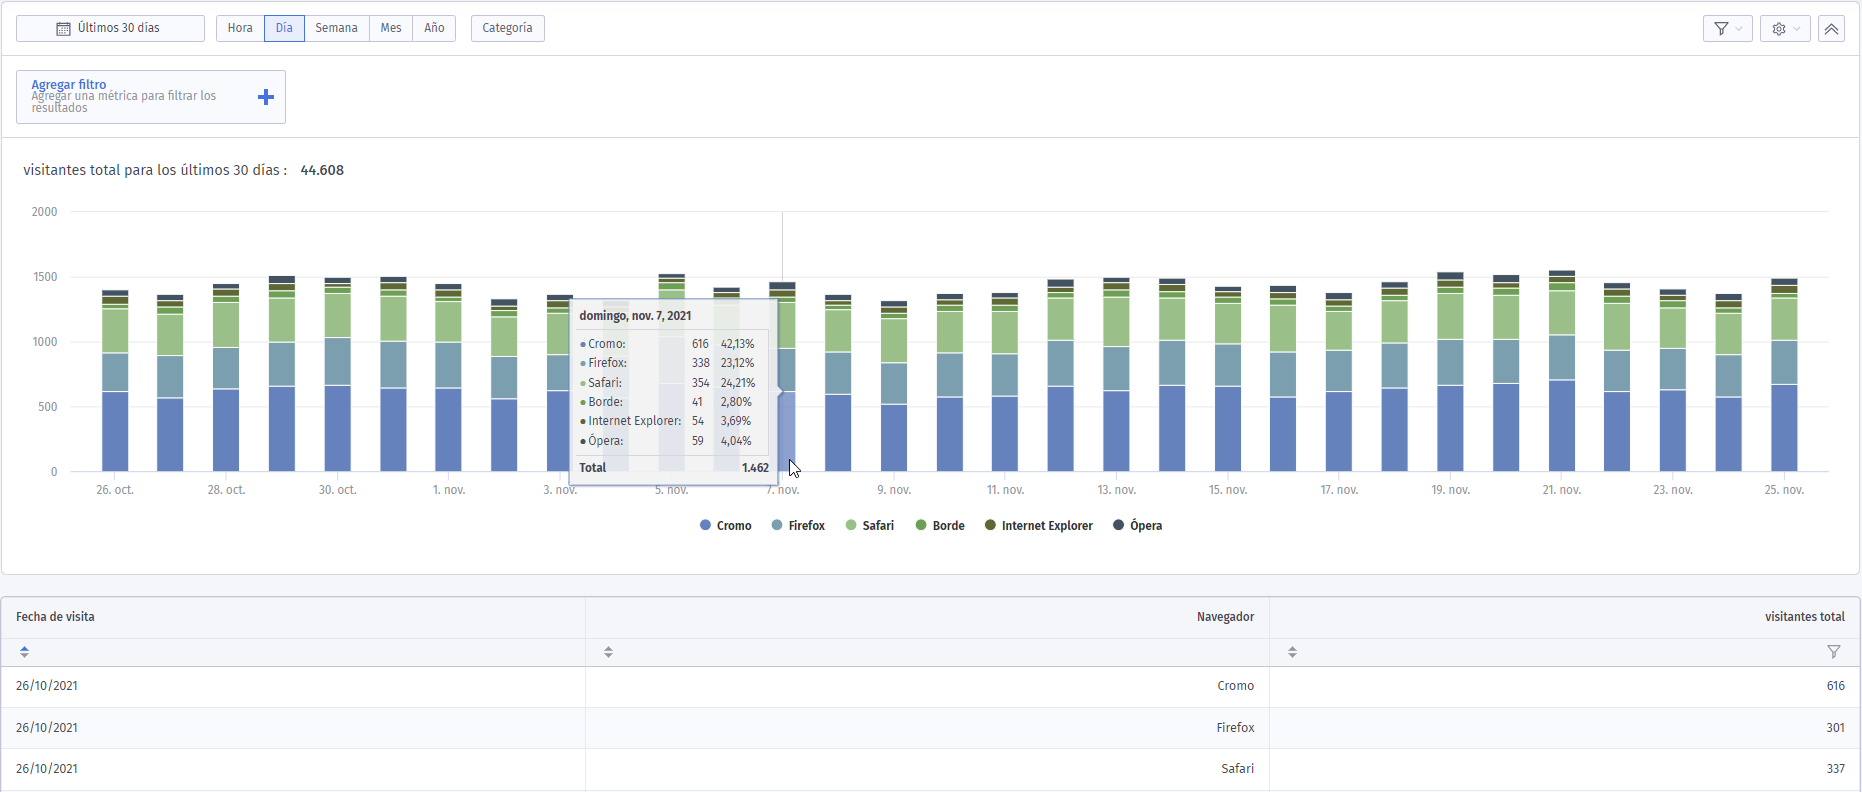Select the Hora grouping tab

pos(240,28)
